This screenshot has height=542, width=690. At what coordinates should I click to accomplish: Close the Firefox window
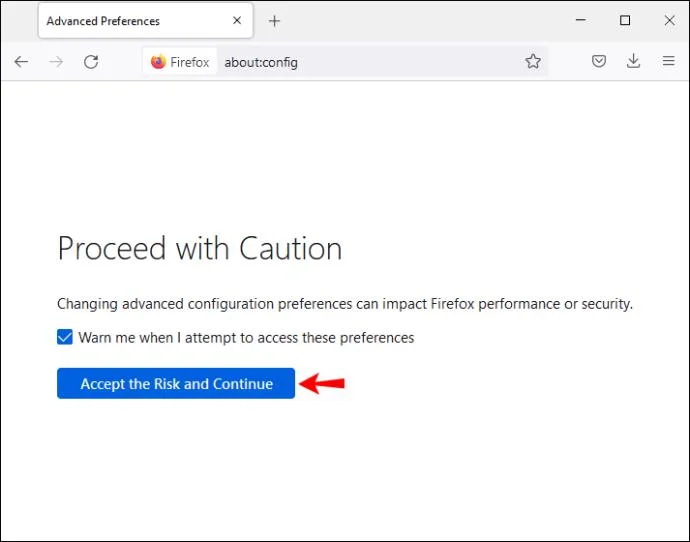coord(669,20)
